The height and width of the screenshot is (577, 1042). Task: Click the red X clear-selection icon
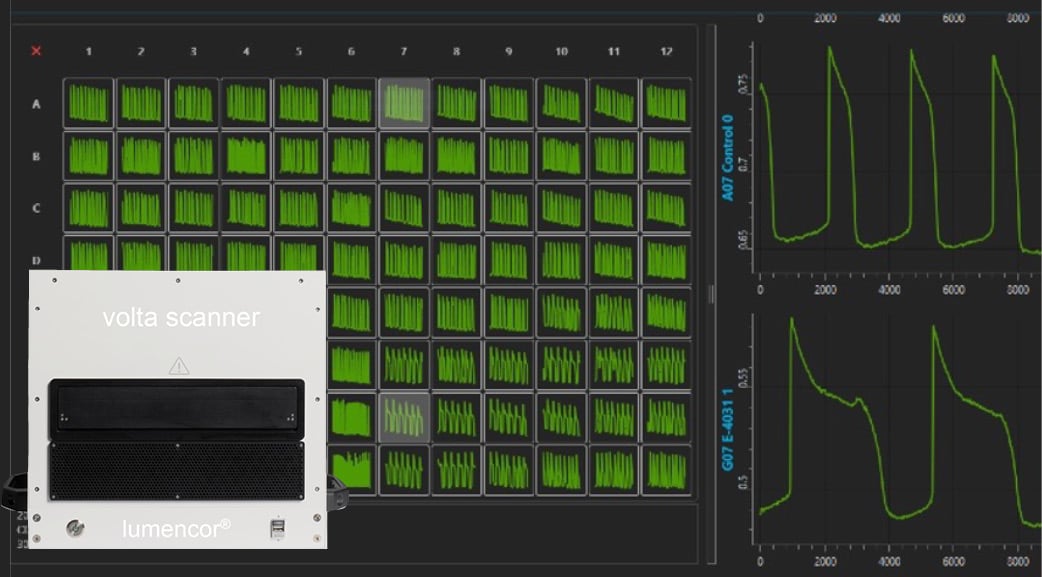coord(37,51)
